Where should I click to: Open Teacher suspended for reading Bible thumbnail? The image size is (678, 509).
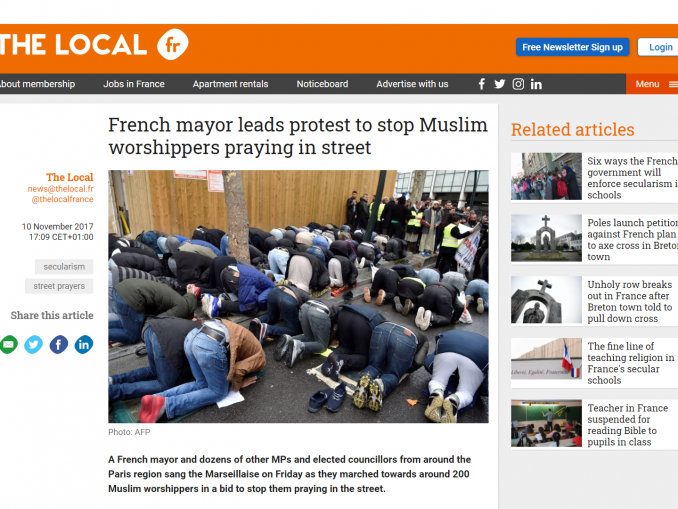[546, 423]
